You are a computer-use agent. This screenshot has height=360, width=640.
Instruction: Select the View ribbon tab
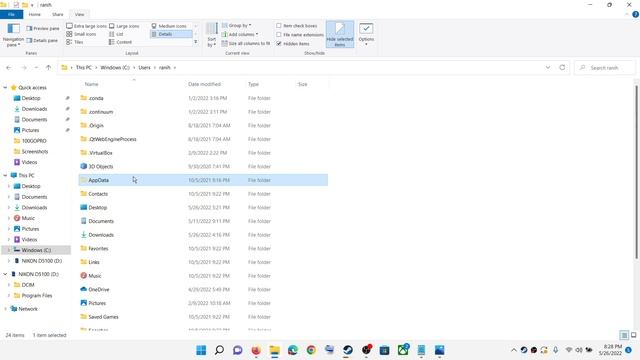tap(80, 14)
